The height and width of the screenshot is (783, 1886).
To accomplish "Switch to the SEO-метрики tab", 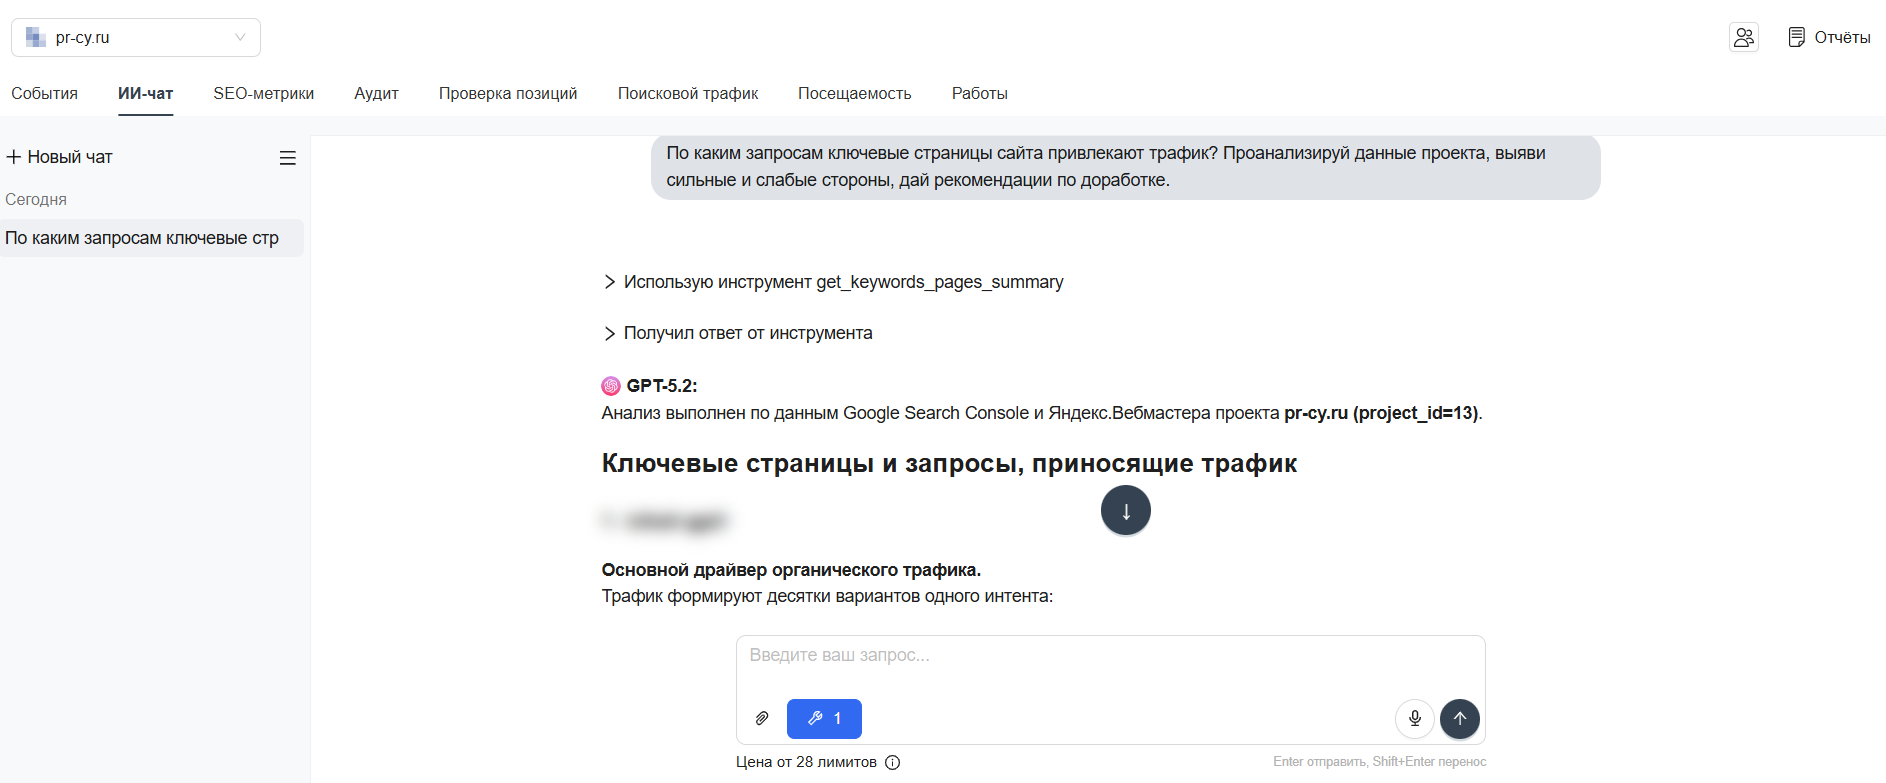I will 263,93.
